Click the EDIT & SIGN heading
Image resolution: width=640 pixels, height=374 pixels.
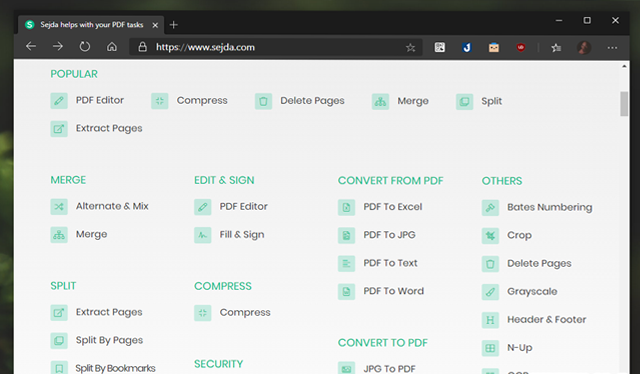pyautogui.click(x=224, y=180)
